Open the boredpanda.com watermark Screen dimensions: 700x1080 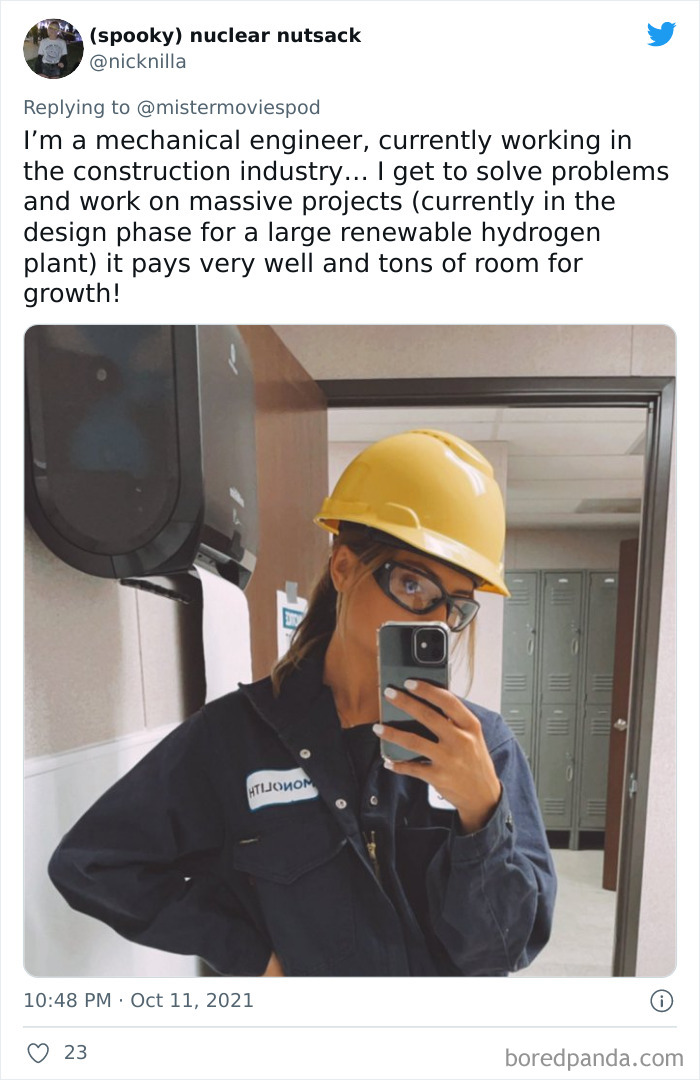(x=594, y=1058)
